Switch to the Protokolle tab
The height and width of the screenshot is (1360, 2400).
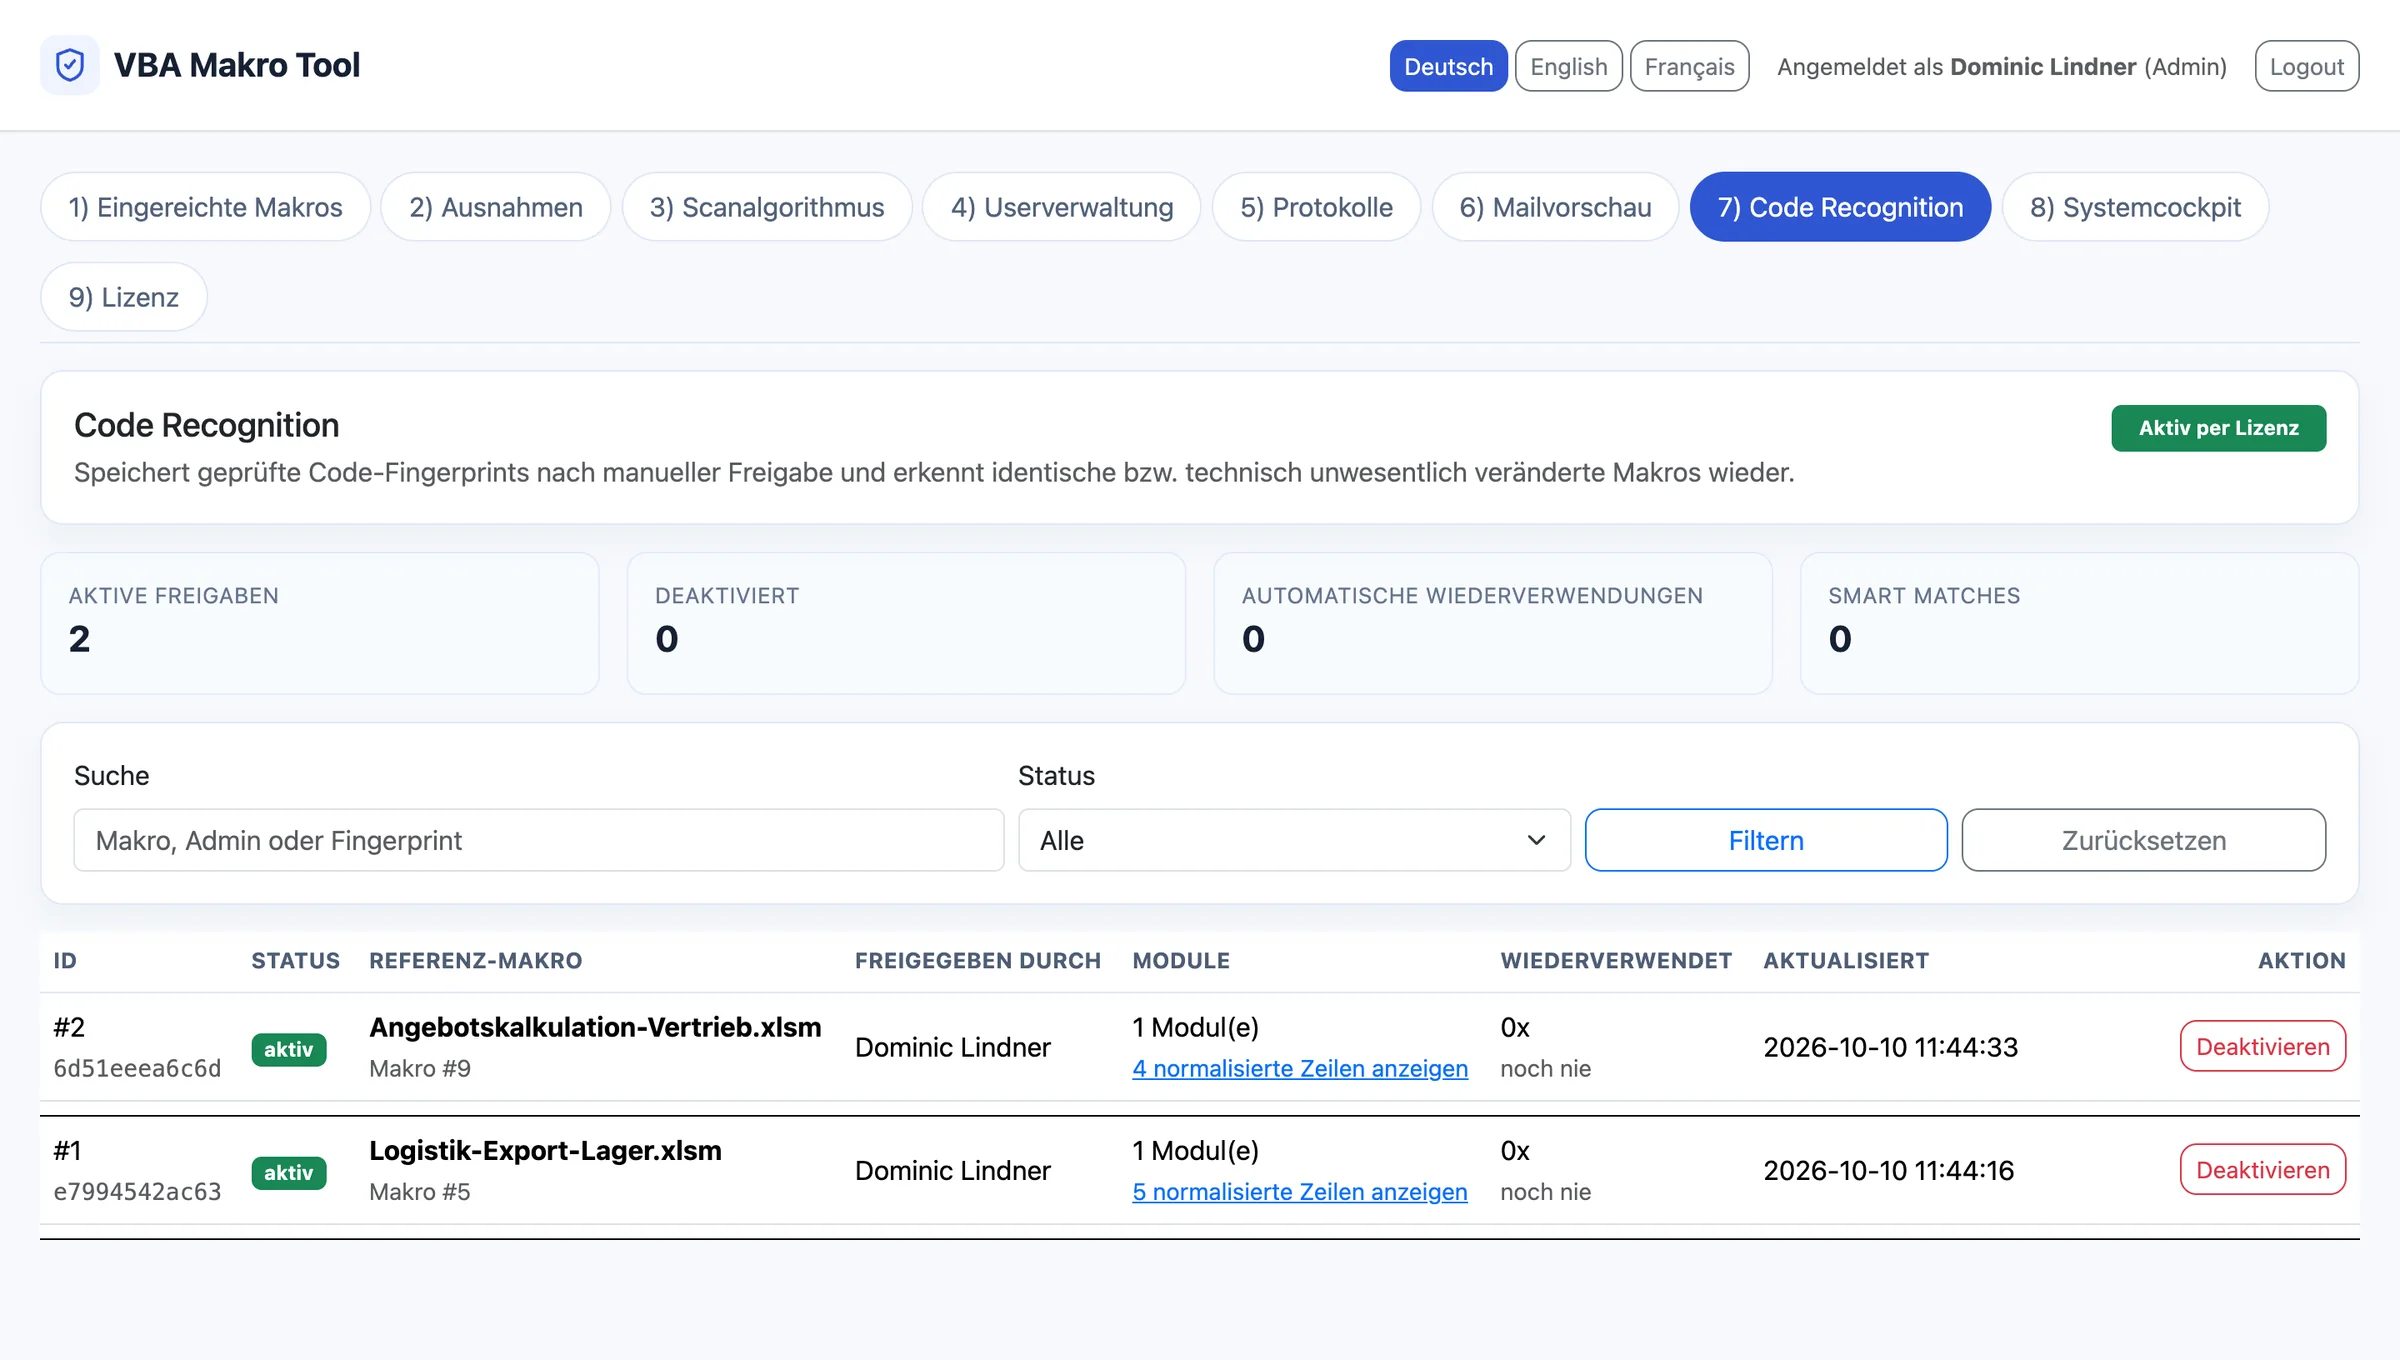point(1316,207)
